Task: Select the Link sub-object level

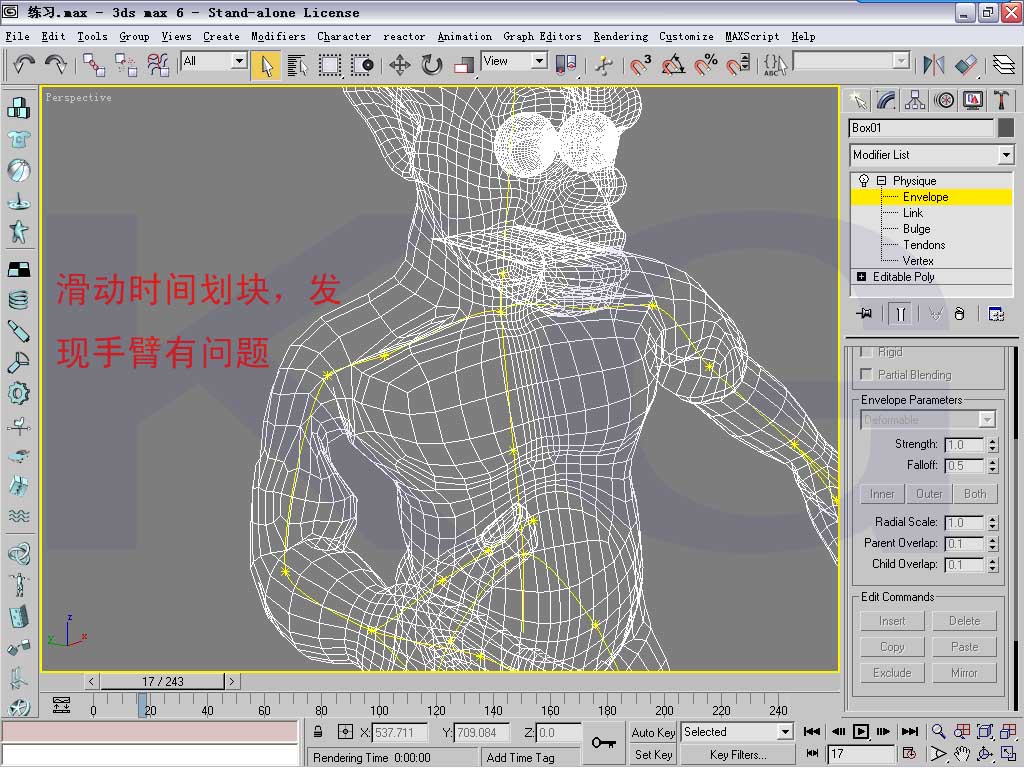Action: point(912,213)
